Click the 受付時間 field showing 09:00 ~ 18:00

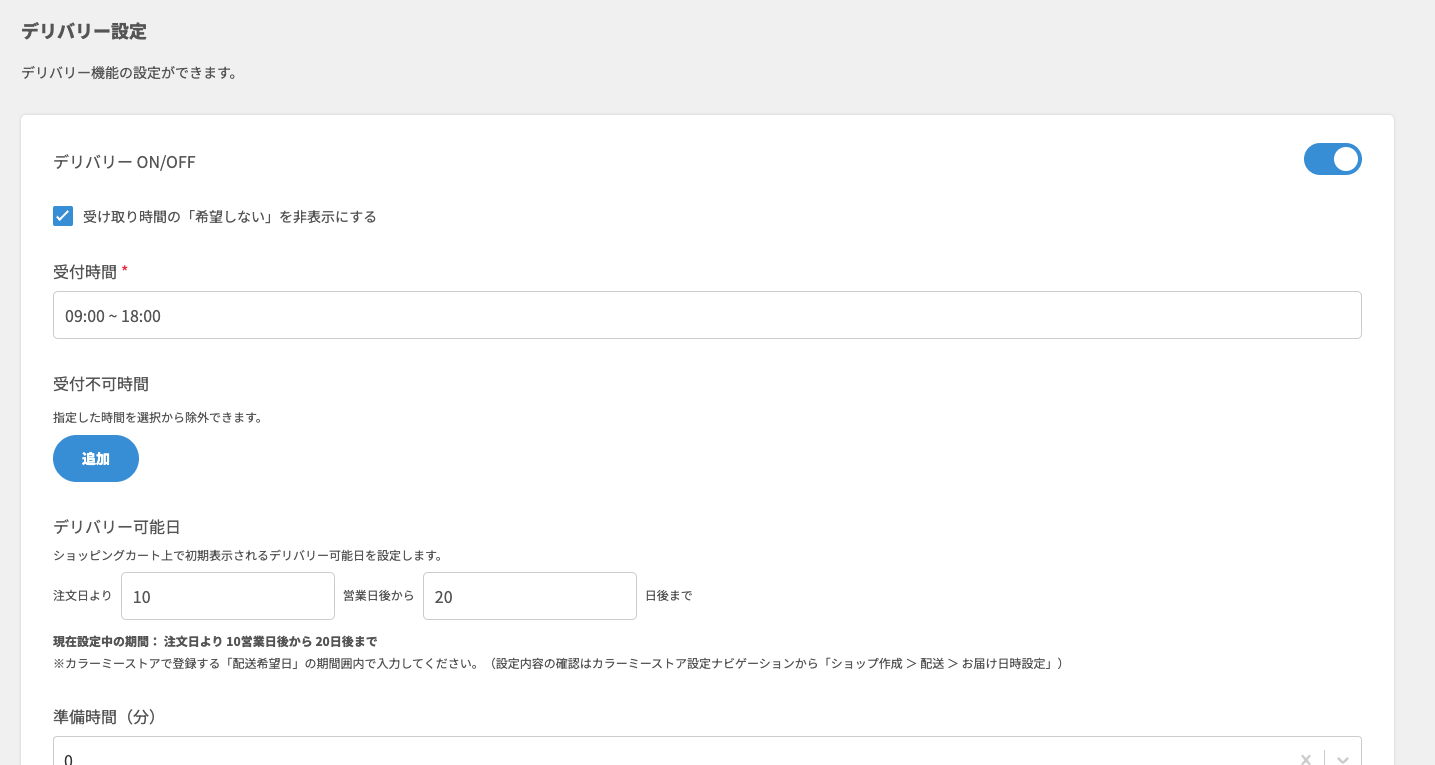706,315
